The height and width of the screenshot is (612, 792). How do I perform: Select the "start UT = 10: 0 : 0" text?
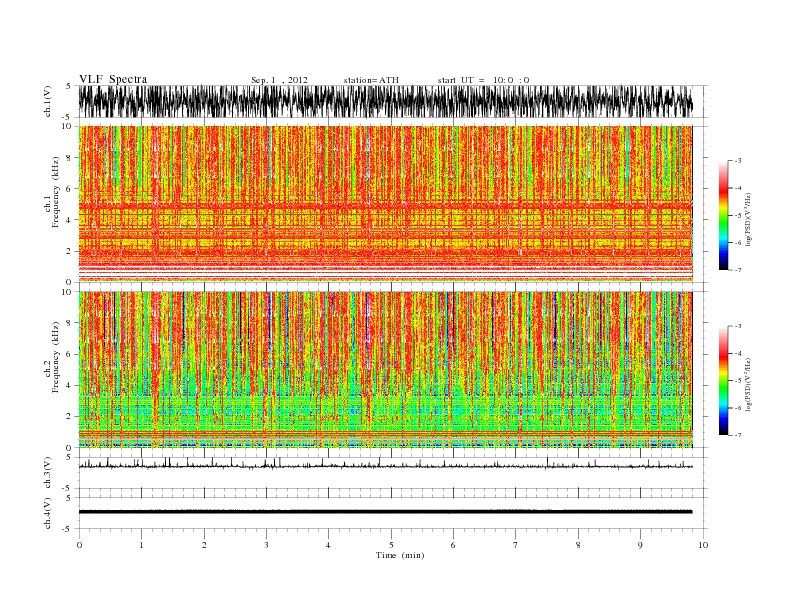tap(483, 80)
